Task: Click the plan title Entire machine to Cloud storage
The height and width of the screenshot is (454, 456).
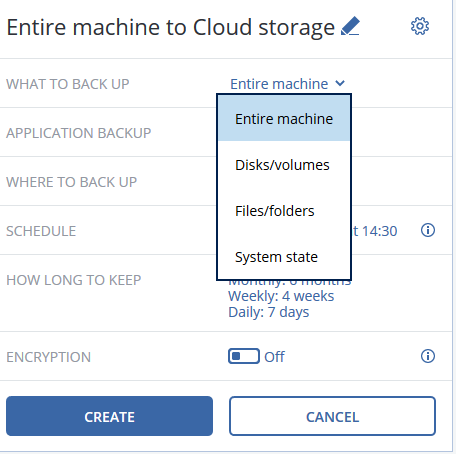Action: (170, 27)
